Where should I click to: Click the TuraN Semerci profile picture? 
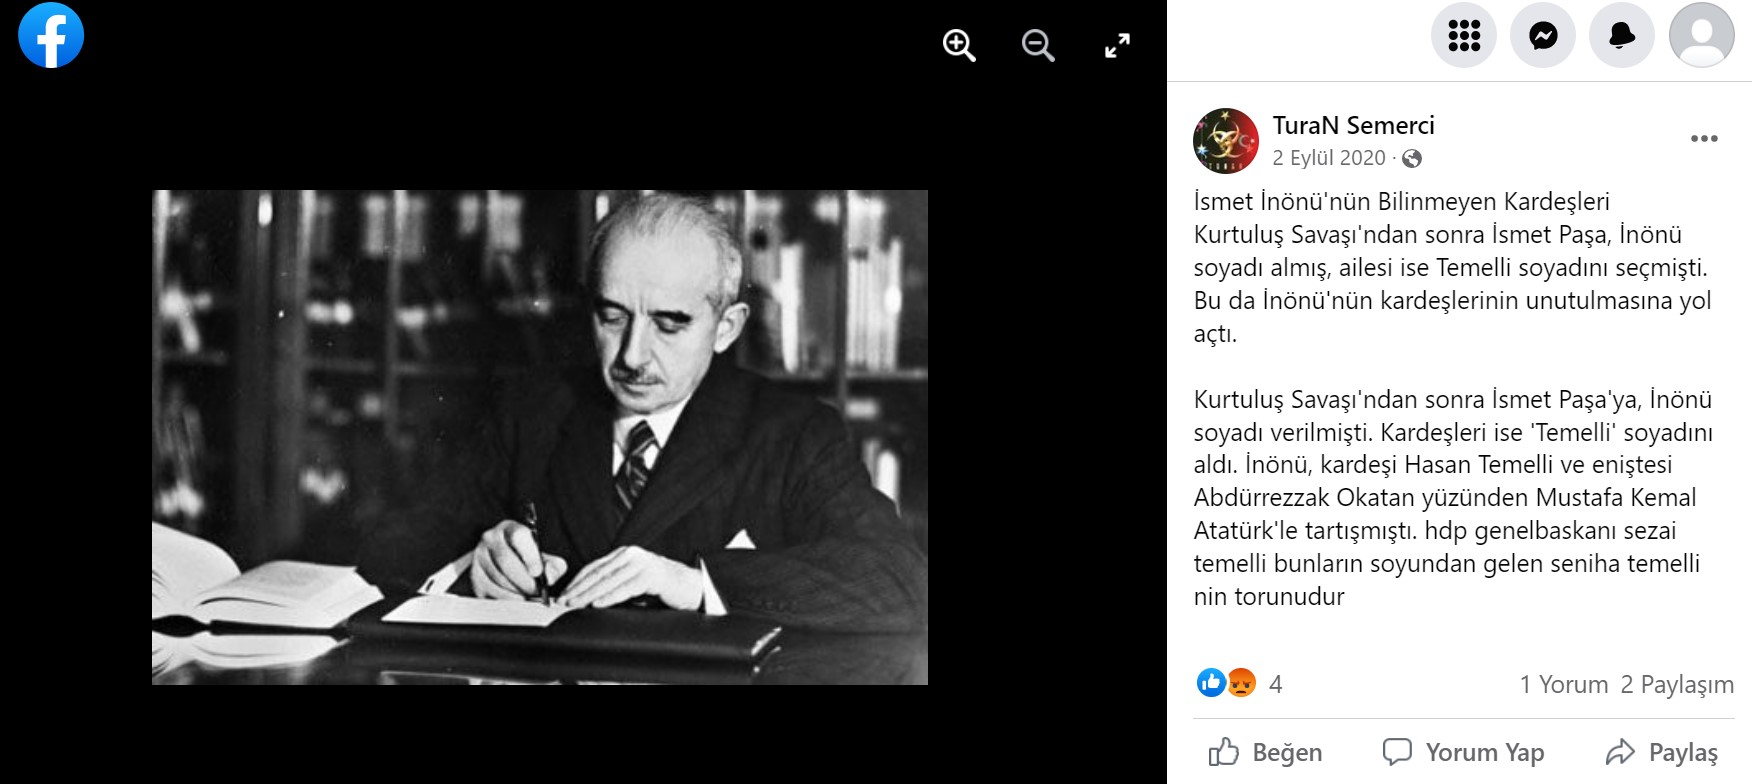[1226, 141]
